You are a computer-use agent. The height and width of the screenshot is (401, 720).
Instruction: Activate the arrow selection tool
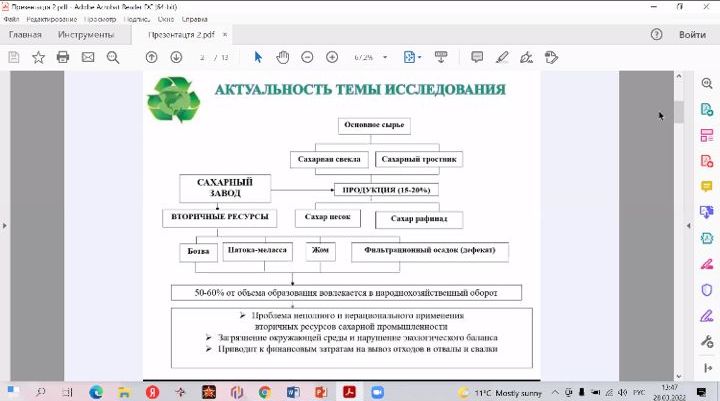pyautogui.click(x=258, y=57)
